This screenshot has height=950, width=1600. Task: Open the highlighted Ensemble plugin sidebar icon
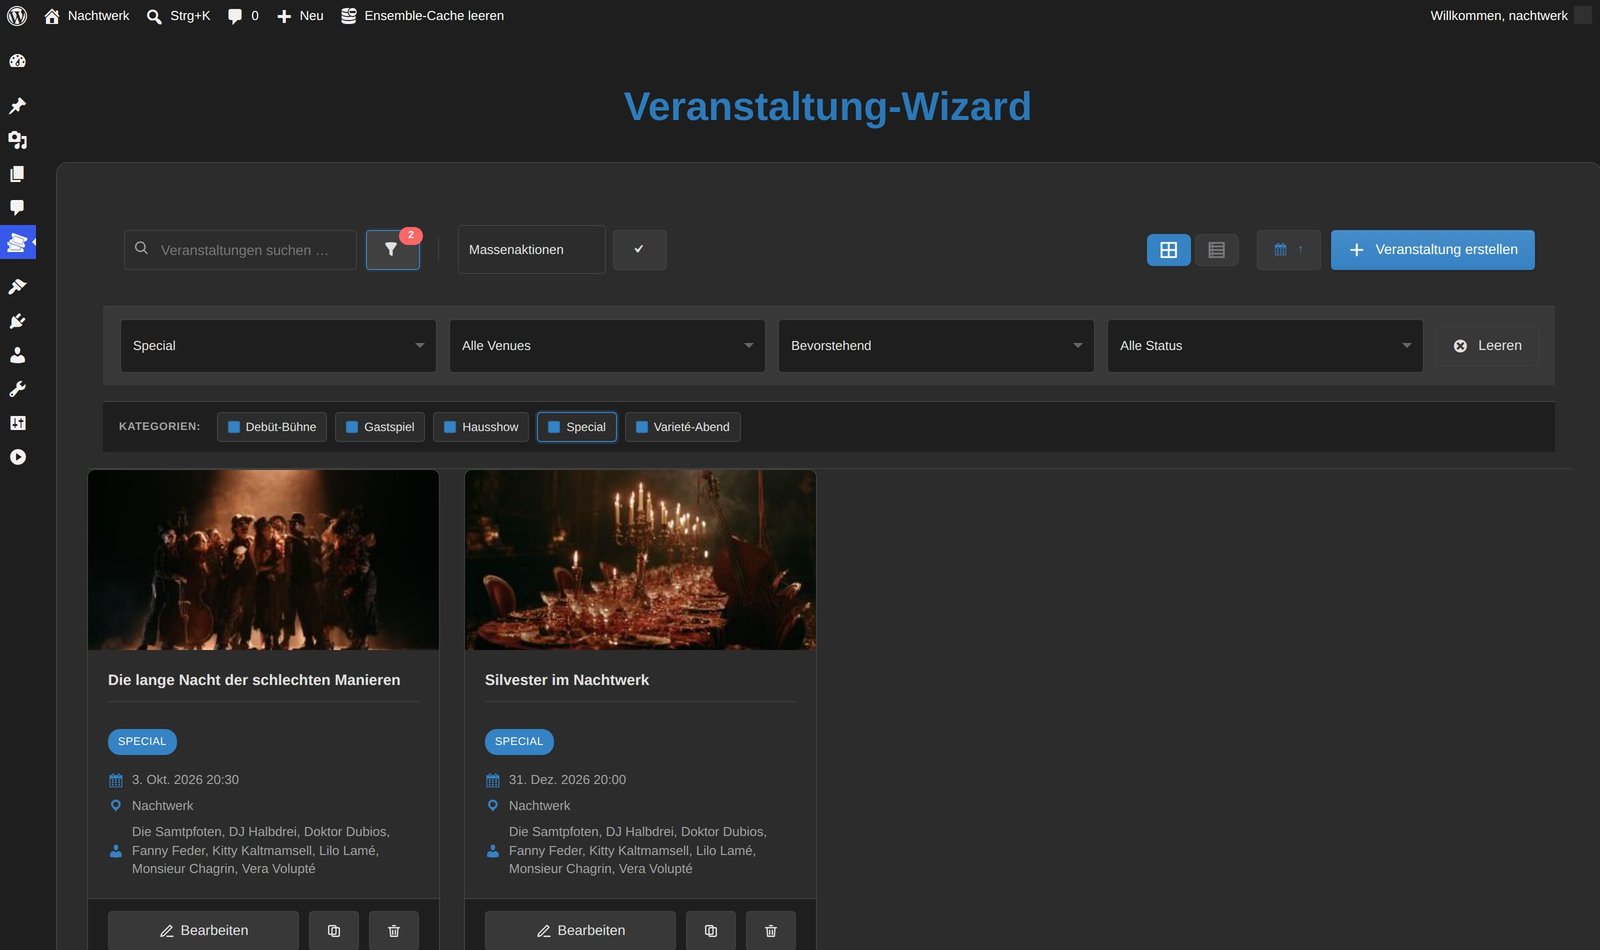[17, 242]
